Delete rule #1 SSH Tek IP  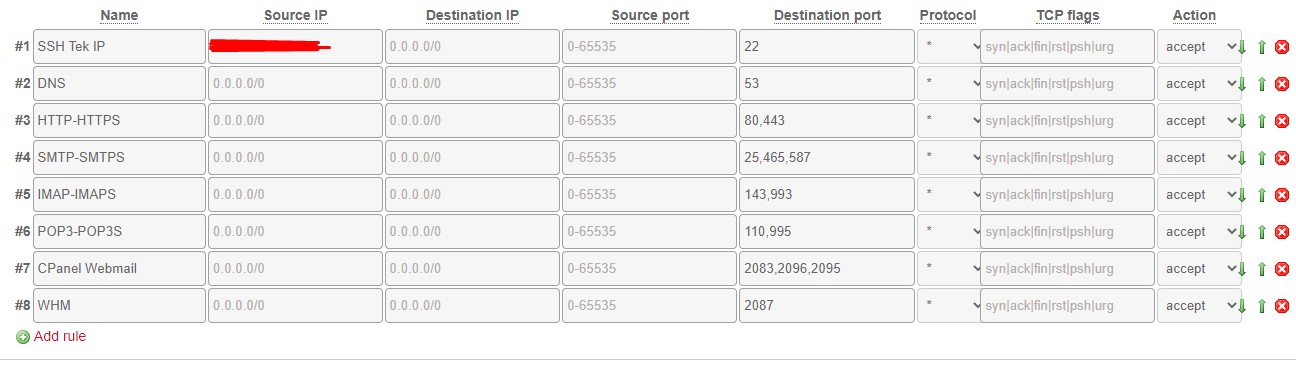coord(1282,47)
